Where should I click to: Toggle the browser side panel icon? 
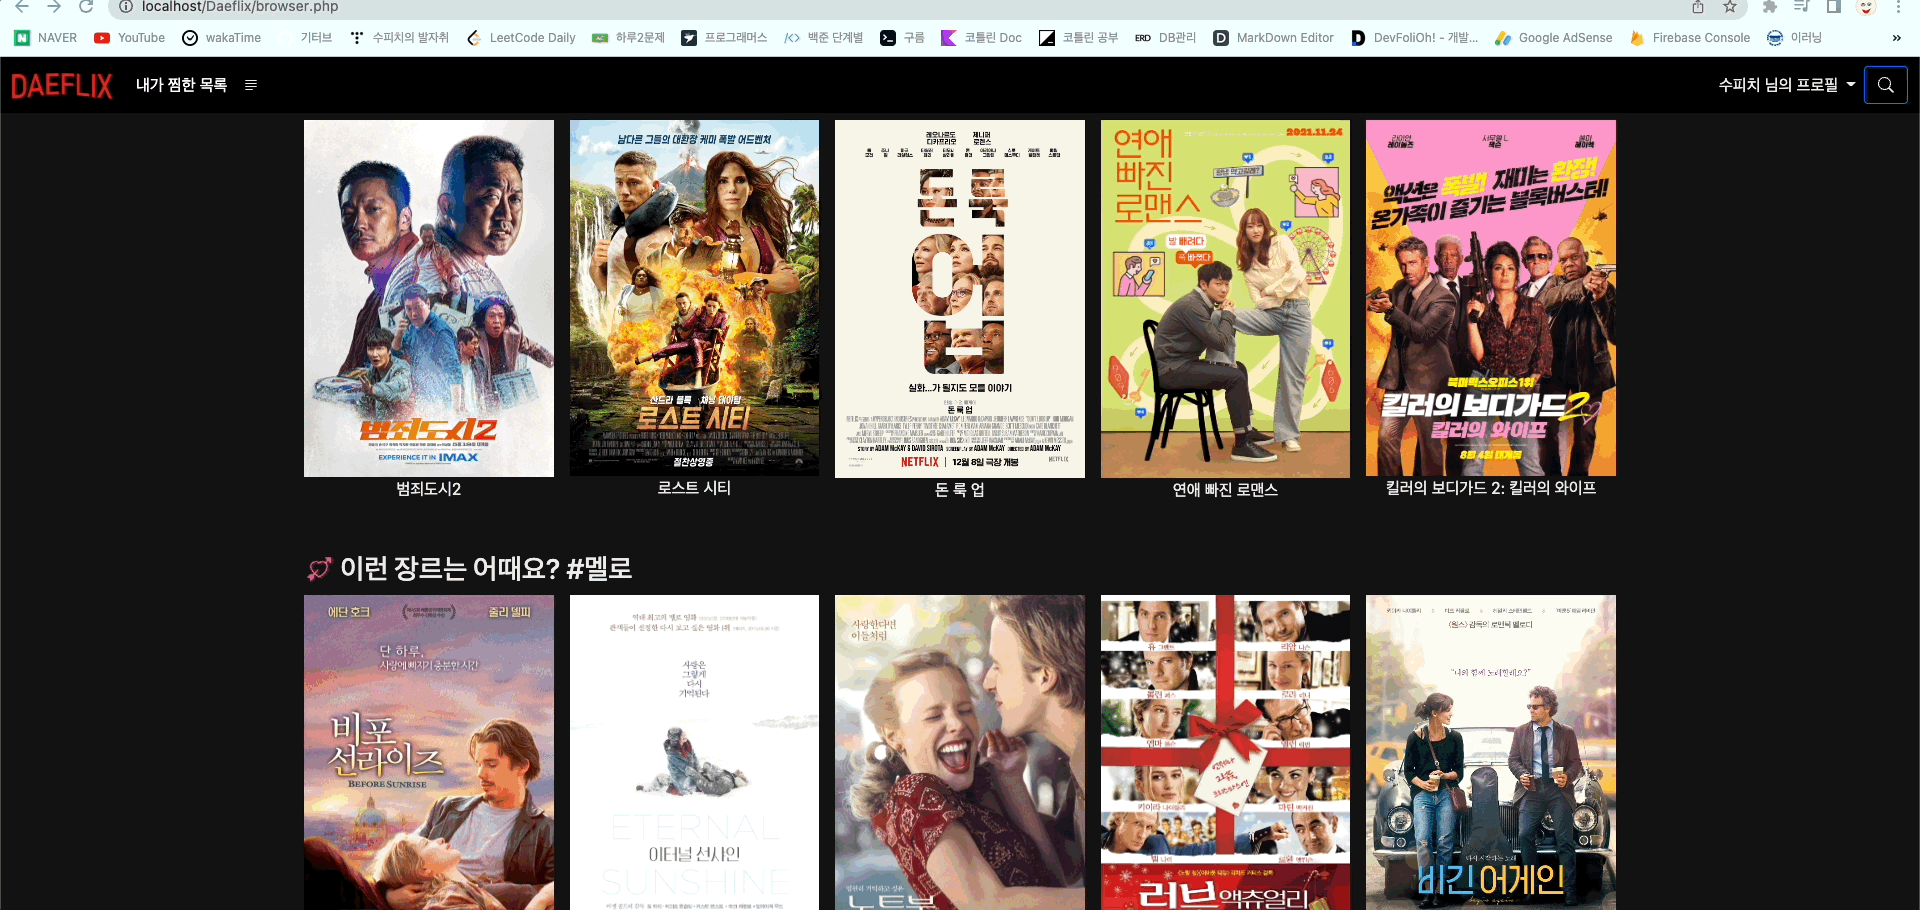tap(1834, 7)
